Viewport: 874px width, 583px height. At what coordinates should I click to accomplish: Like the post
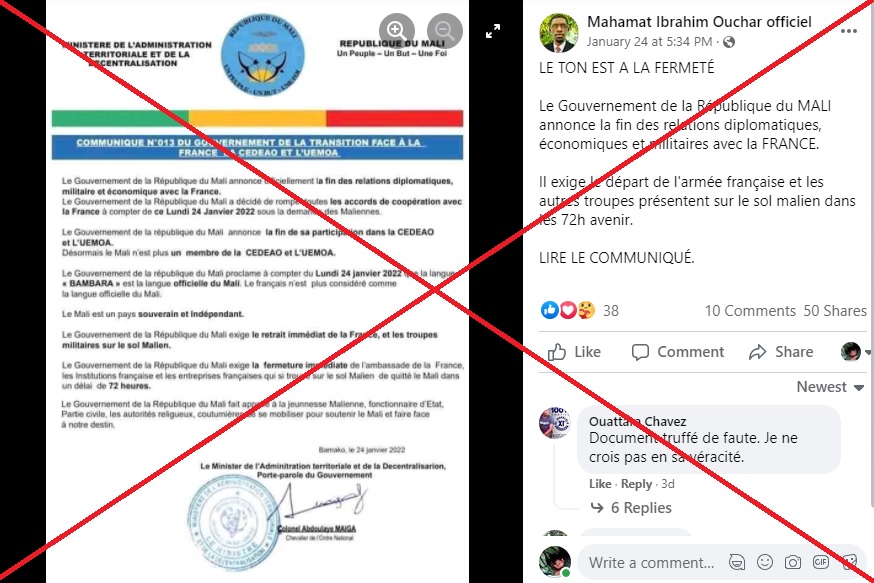(574, 352)
